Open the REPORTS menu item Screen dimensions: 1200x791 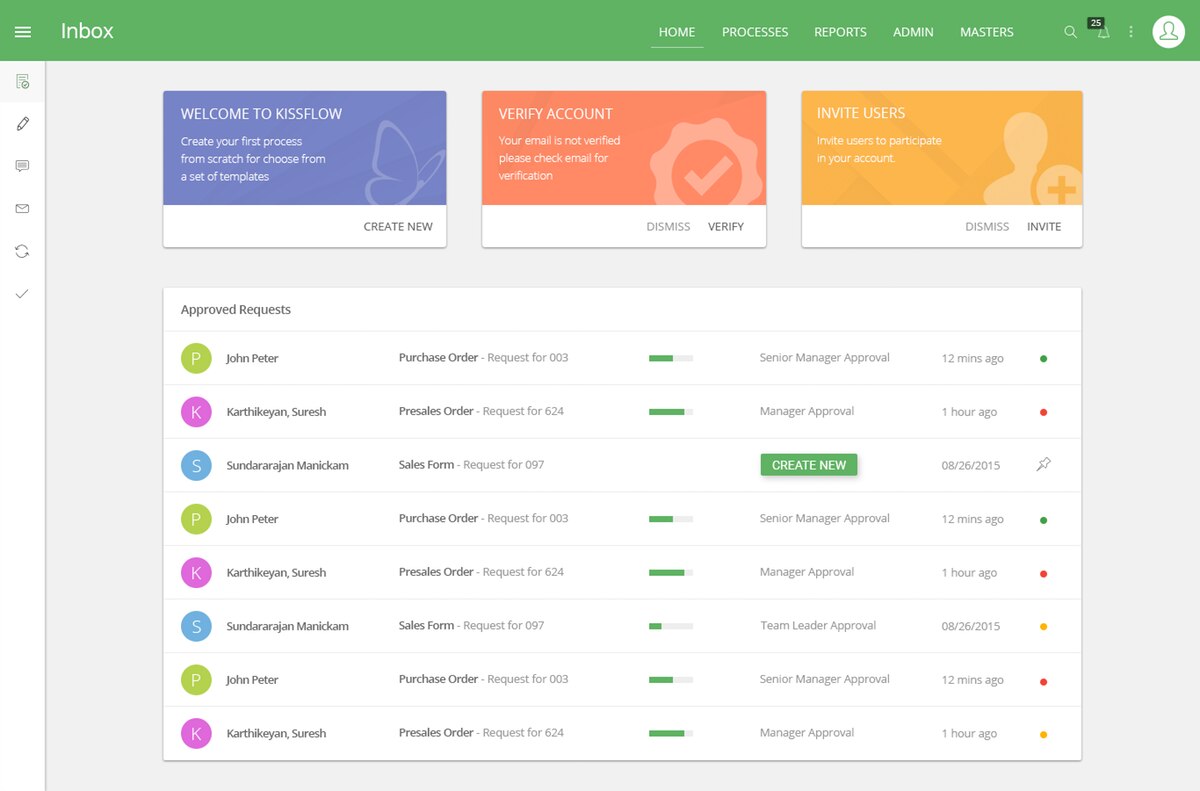pyautogui.click(x=840, y=31)
